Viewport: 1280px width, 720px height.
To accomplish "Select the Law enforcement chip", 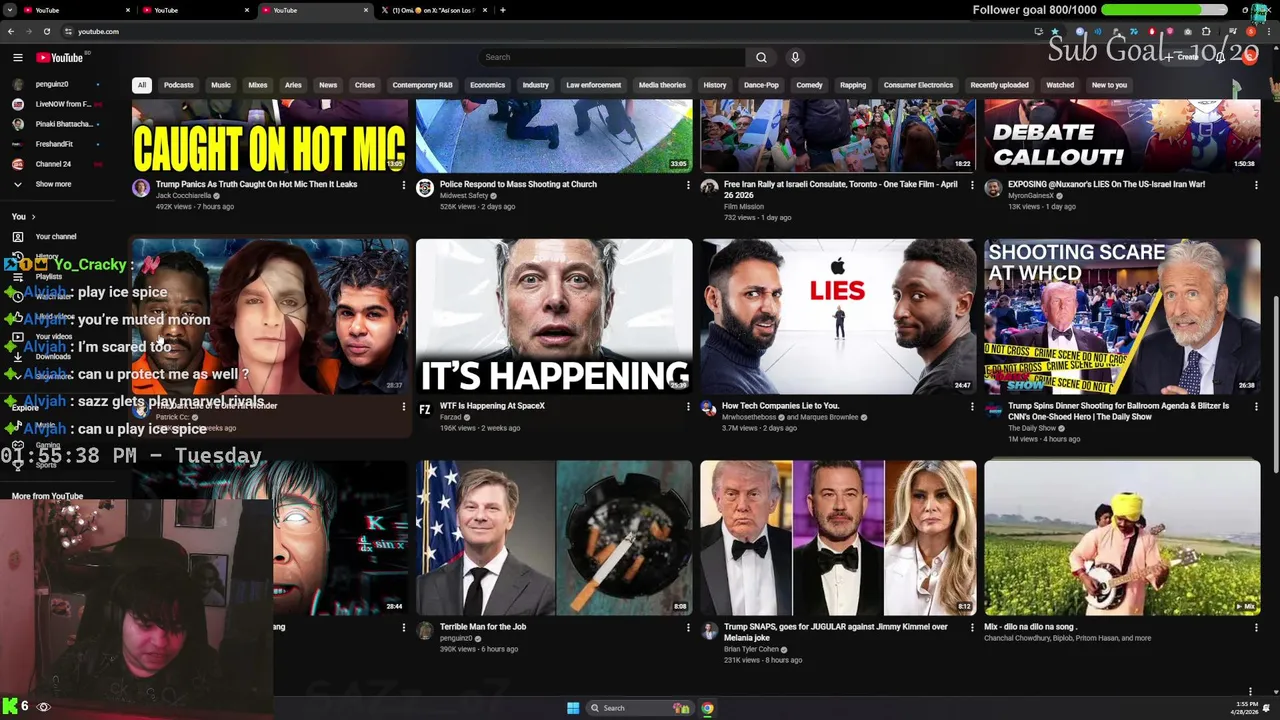I will click(x=594, y=85).
